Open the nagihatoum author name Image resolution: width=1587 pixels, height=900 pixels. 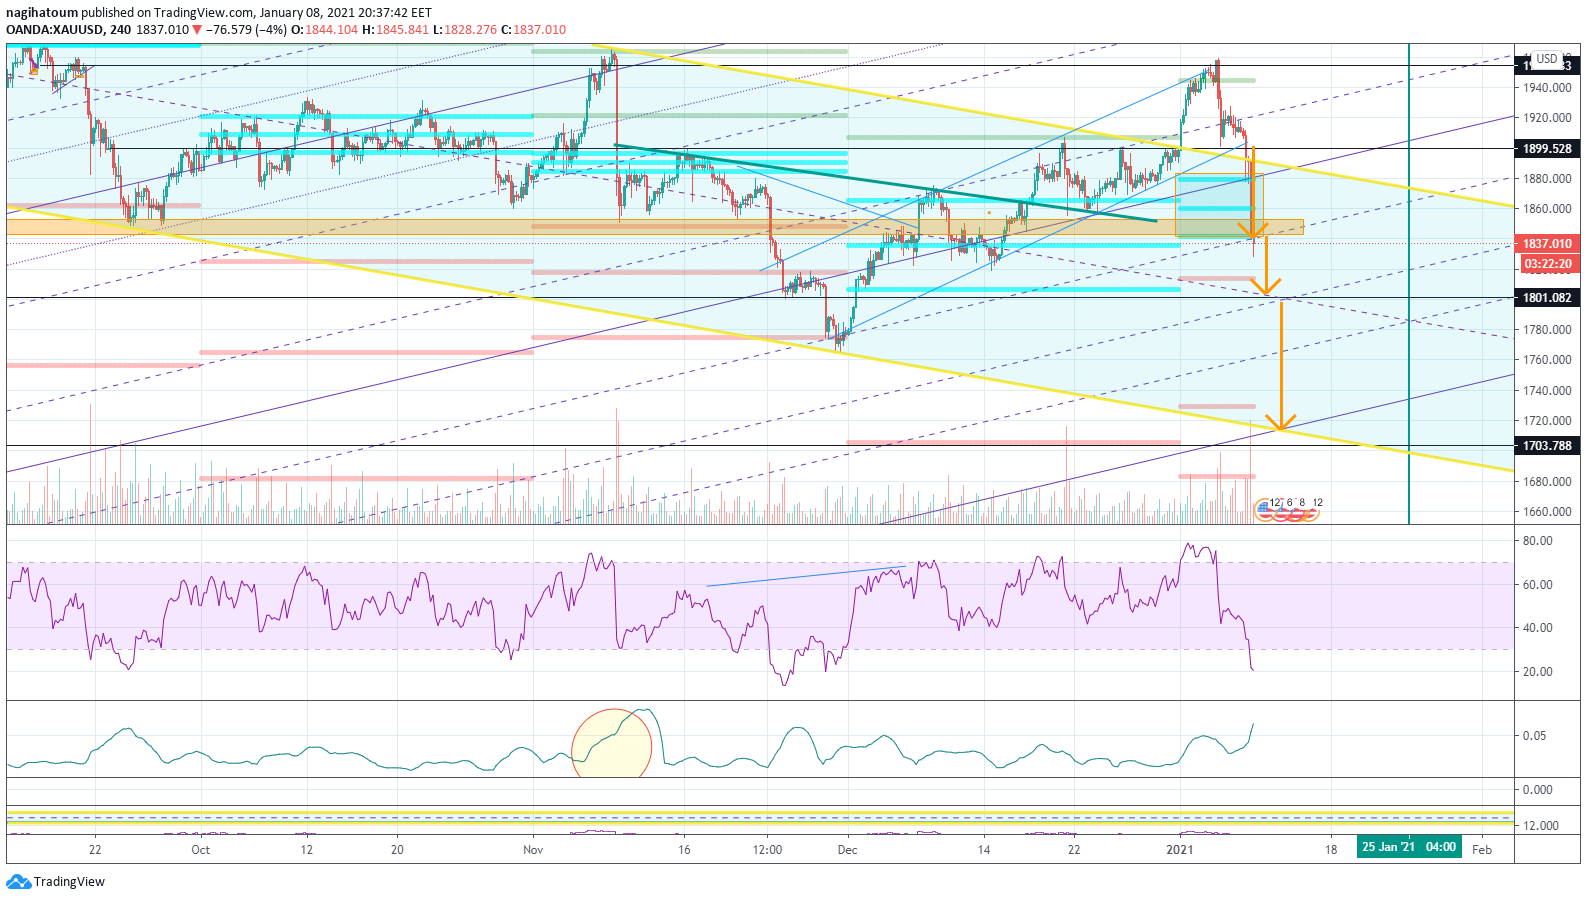(42, 13)
